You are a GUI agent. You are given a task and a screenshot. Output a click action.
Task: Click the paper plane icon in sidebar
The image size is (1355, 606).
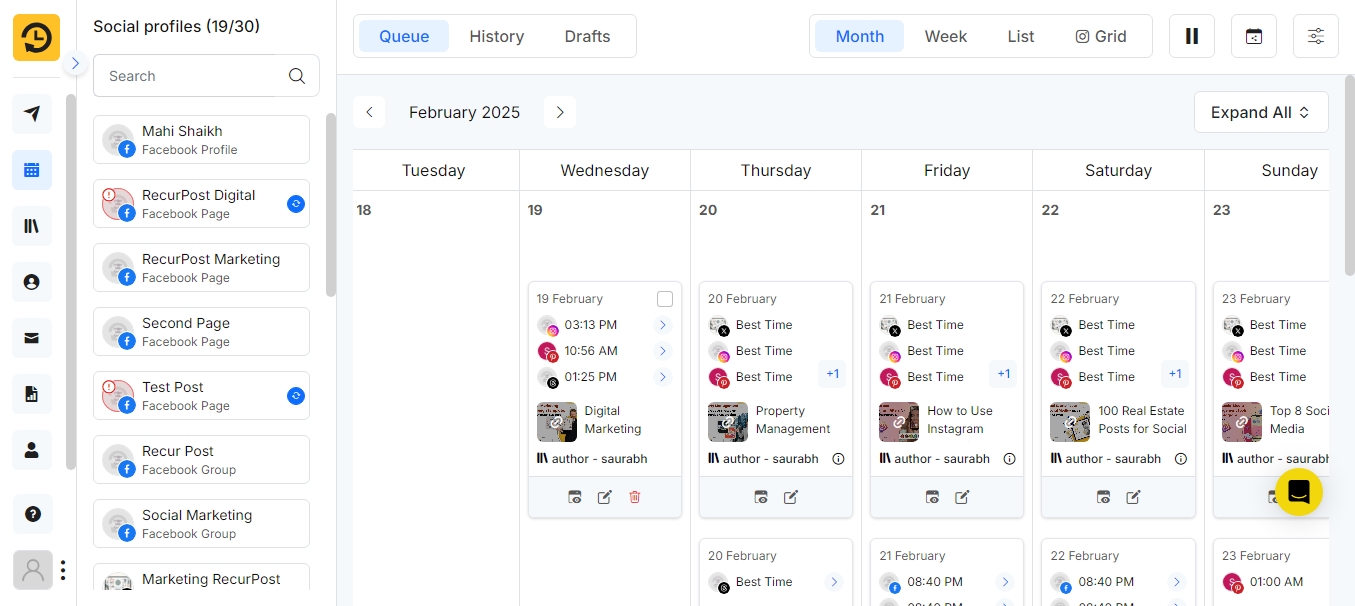pyautogui.click(x=32, y=114)
